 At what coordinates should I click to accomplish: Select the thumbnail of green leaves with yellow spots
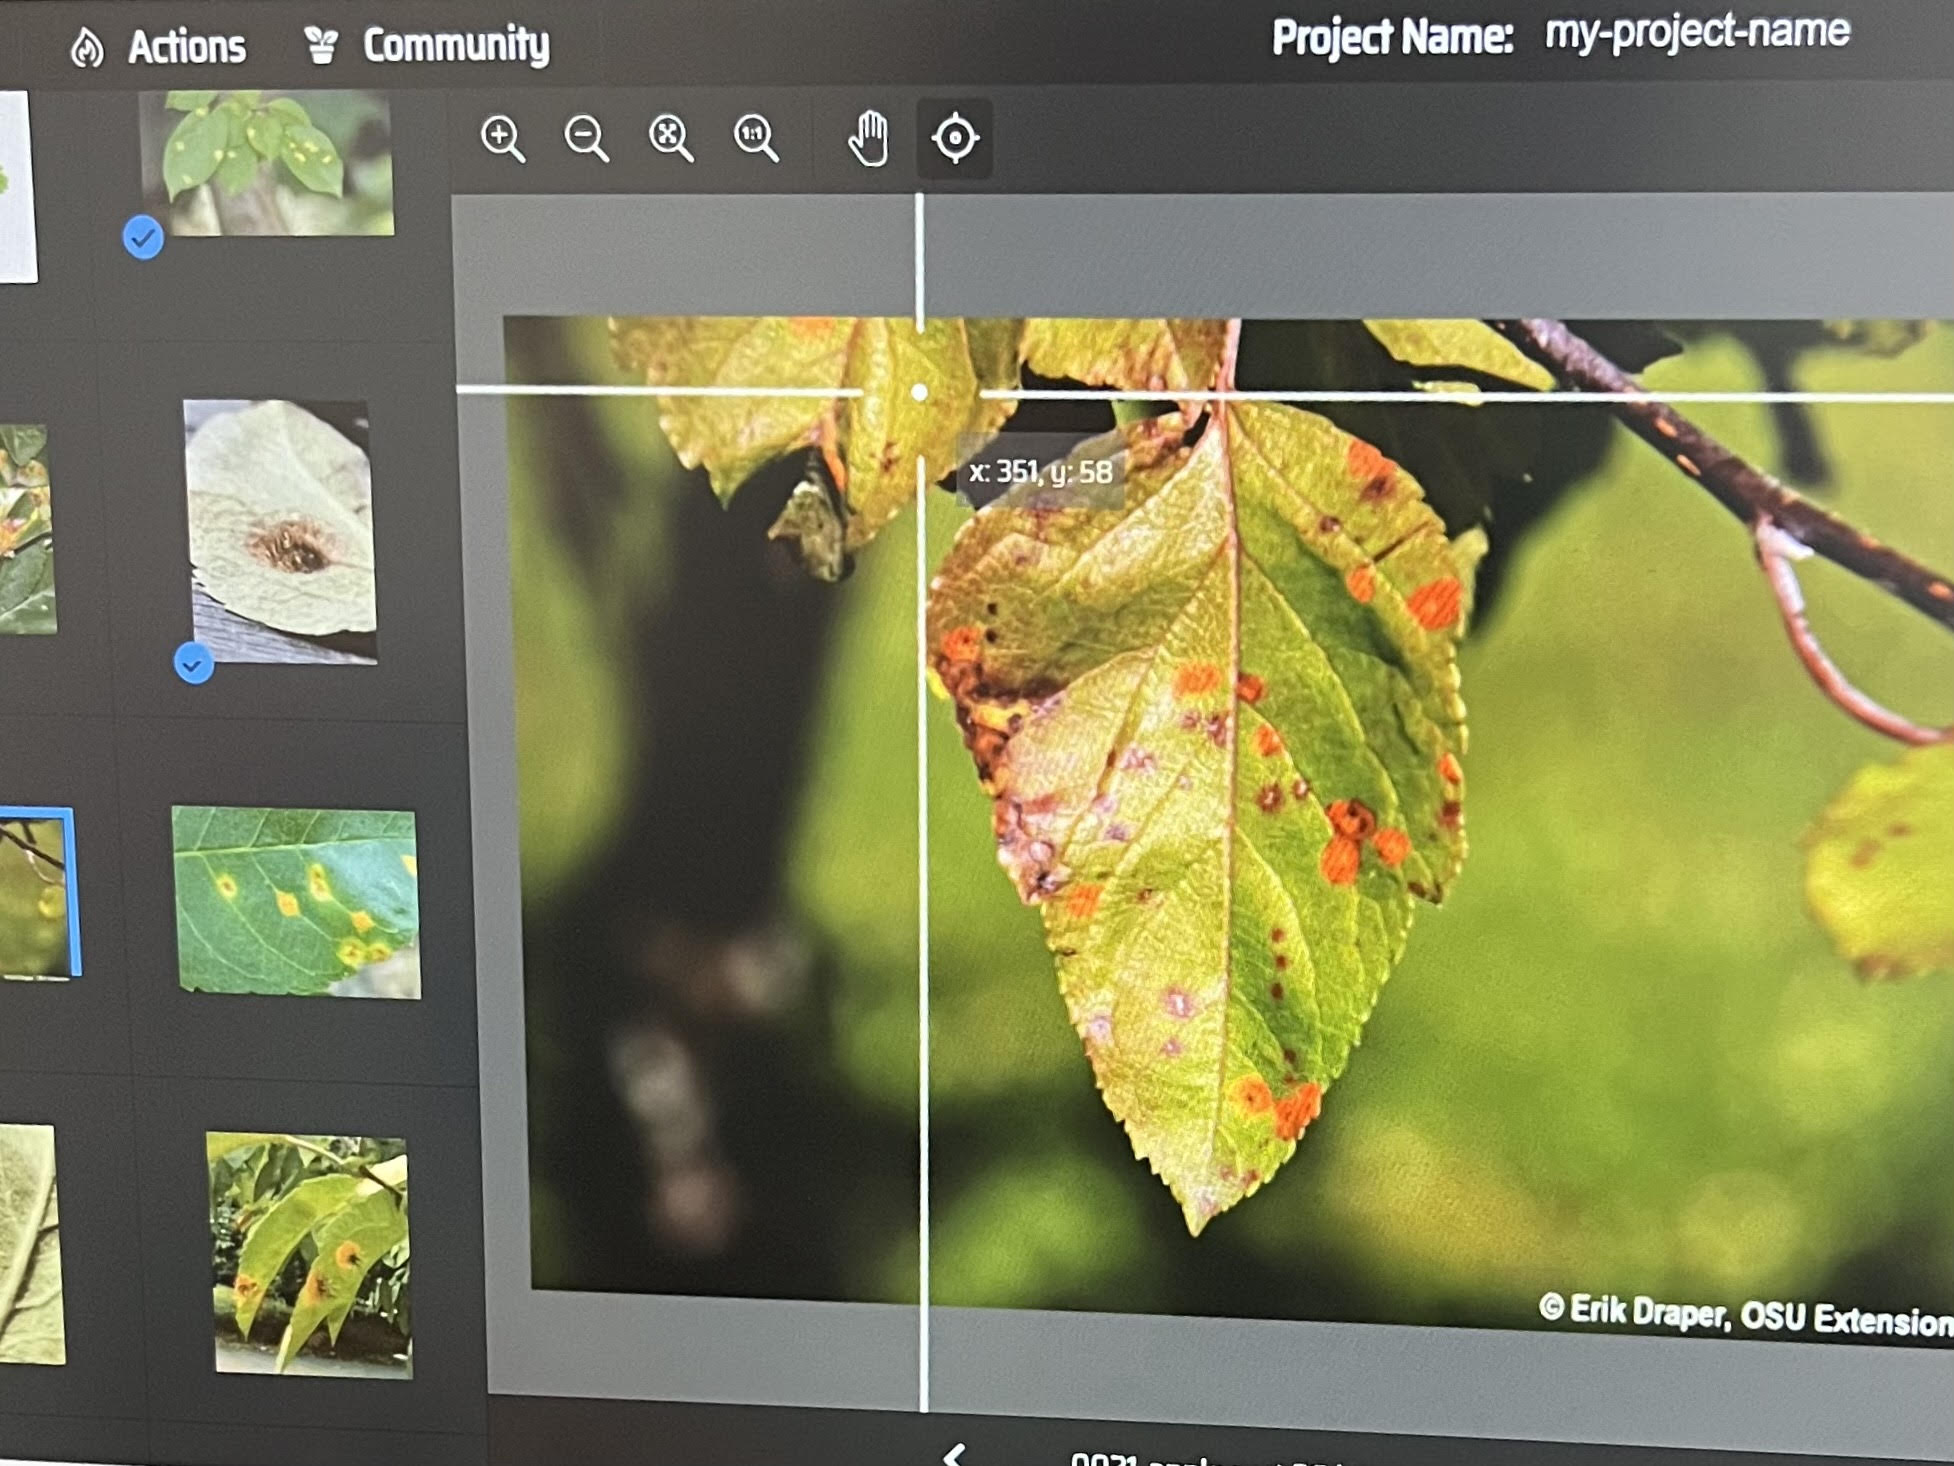tap(267, 162)
